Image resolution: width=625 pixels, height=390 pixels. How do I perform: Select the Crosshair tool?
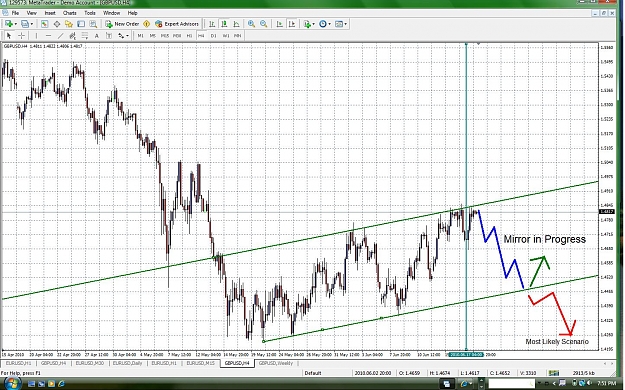click(22, 35)
